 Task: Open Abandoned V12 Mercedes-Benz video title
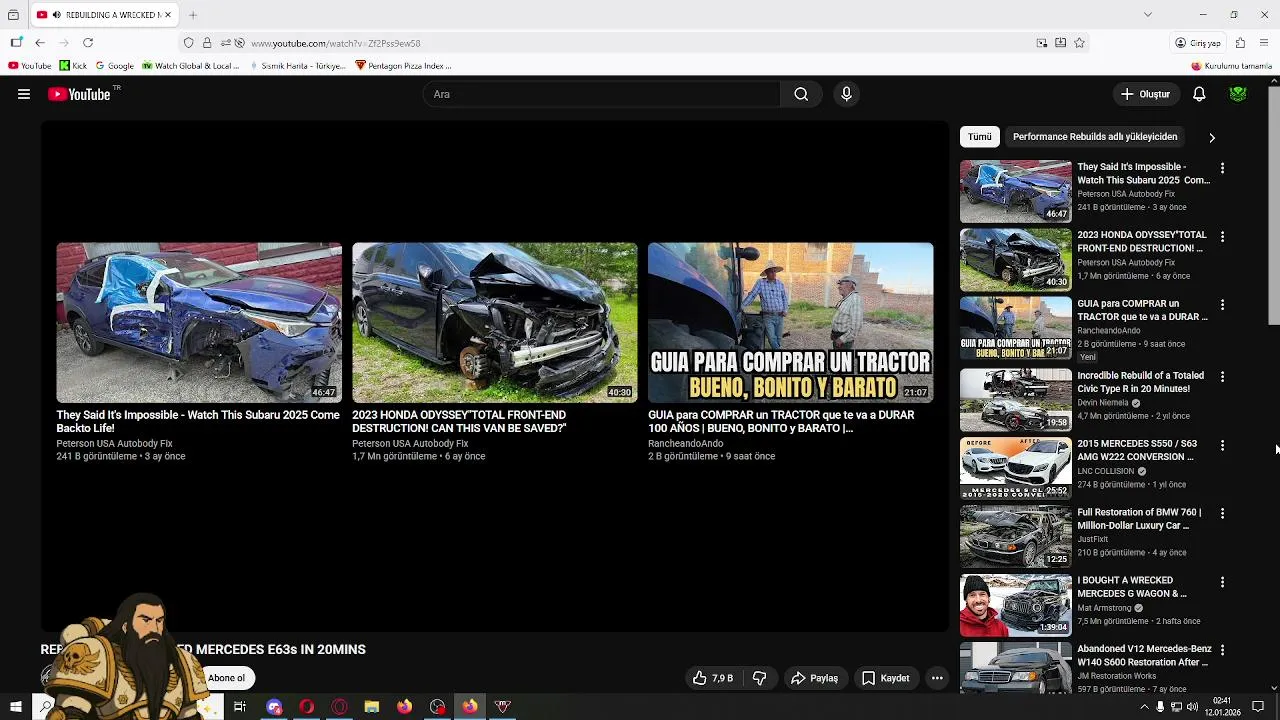point(1143,655)
